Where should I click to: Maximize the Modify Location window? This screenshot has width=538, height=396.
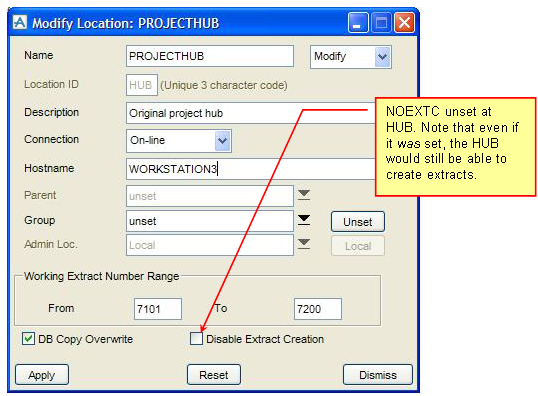(x=381, y=23)
